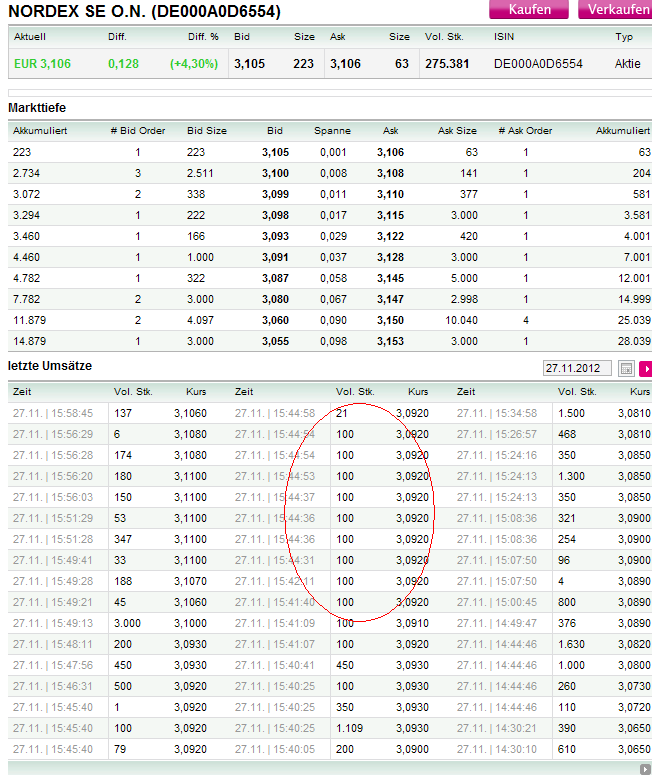Click bid price 3,100 in Markttiefe
This screenshot has width=652, height=775.
click(x=275, y=173)
